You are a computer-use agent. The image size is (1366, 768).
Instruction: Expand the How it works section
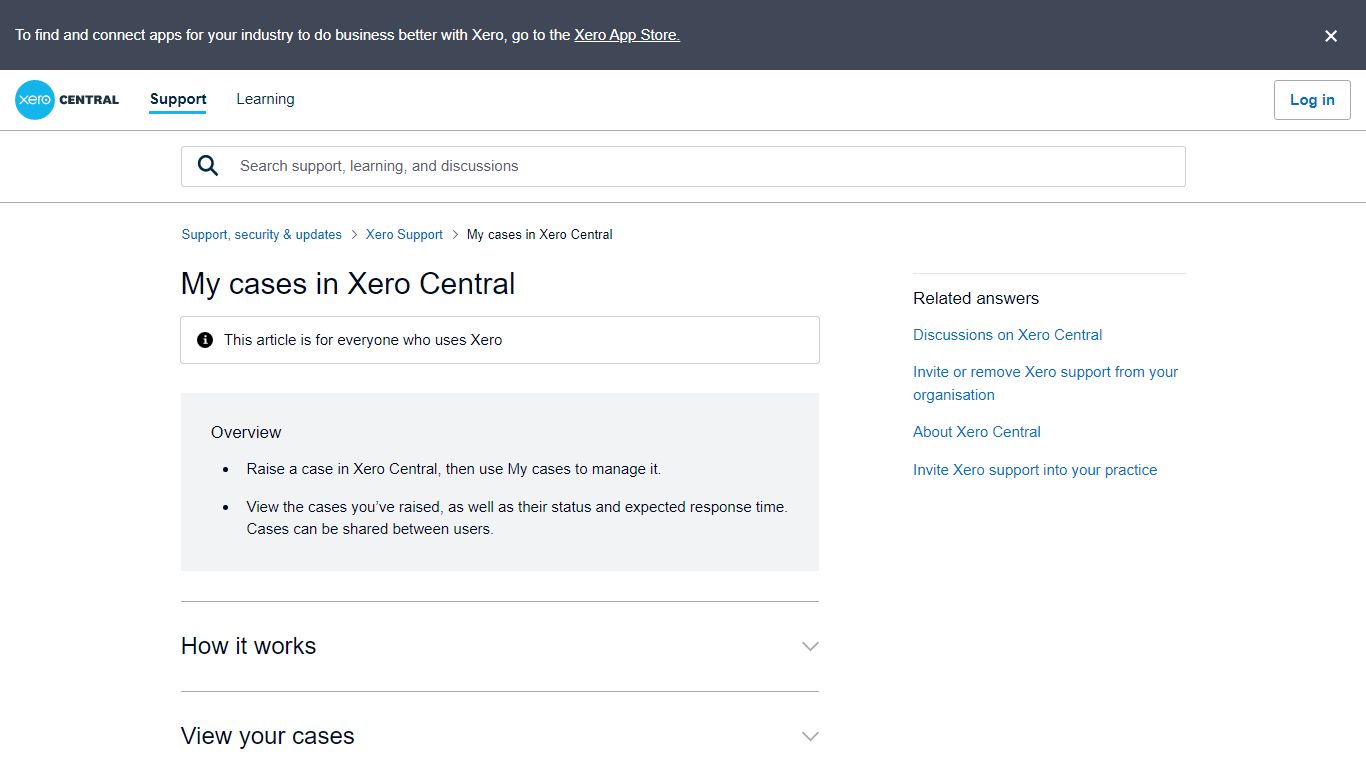coord(810,646)
